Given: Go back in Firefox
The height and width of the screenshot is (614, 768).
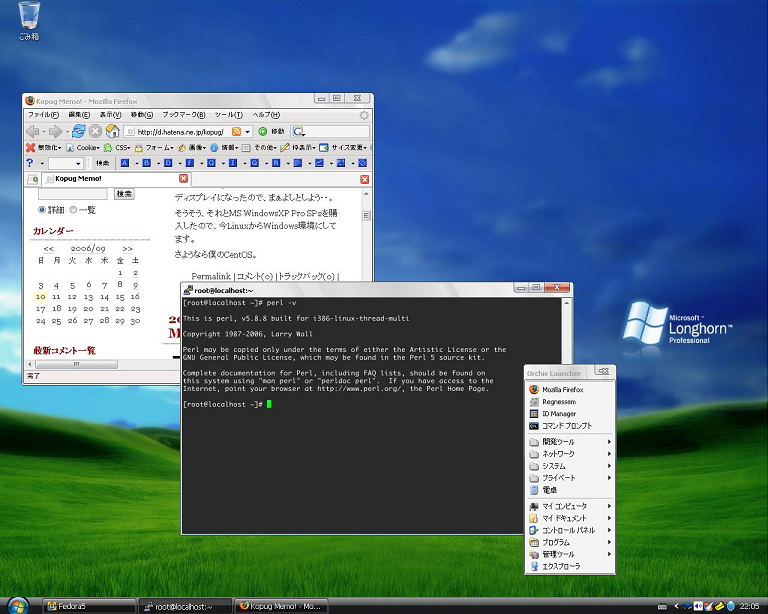Looking at the screenshot, I should click(32, 131).
